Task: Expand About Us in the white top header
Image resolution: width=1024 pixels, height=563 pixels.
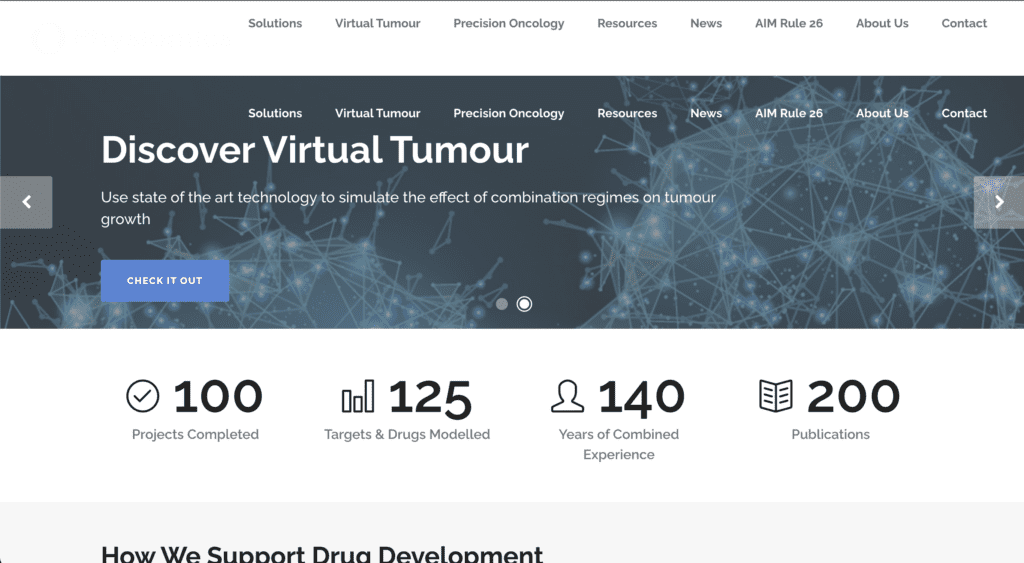Action: (882, 24)
